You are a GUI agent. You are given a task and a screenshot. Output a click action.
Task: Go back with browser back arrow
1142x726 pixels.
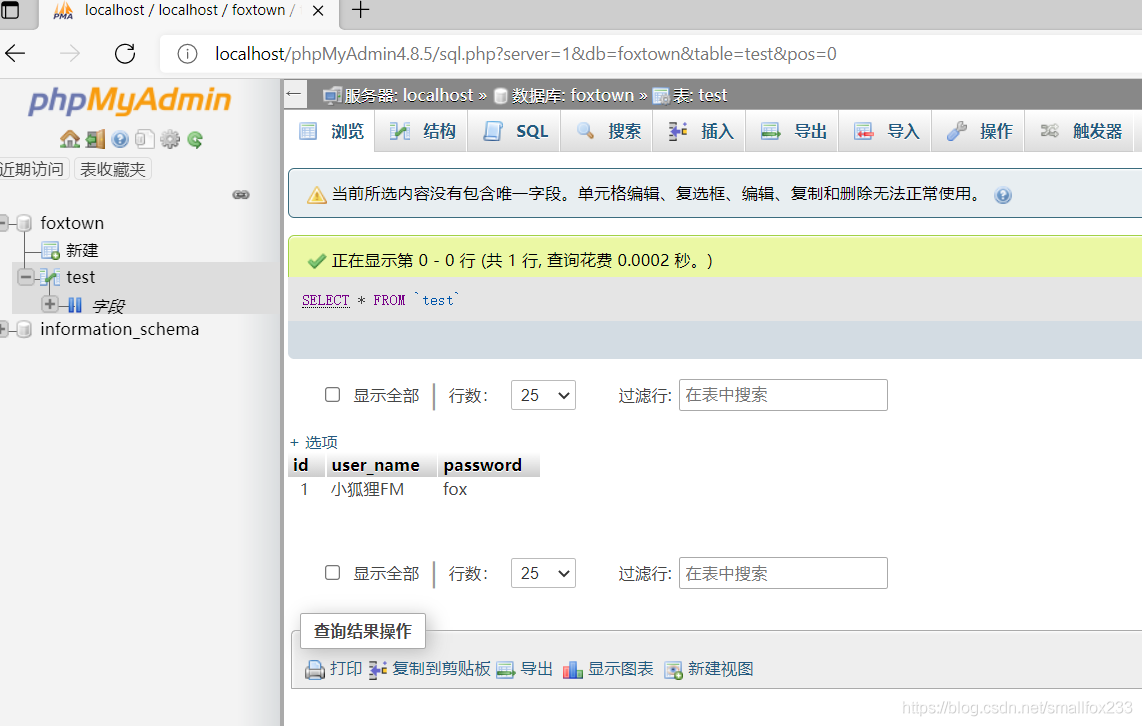pyautogui.click(x=15, y=54)
